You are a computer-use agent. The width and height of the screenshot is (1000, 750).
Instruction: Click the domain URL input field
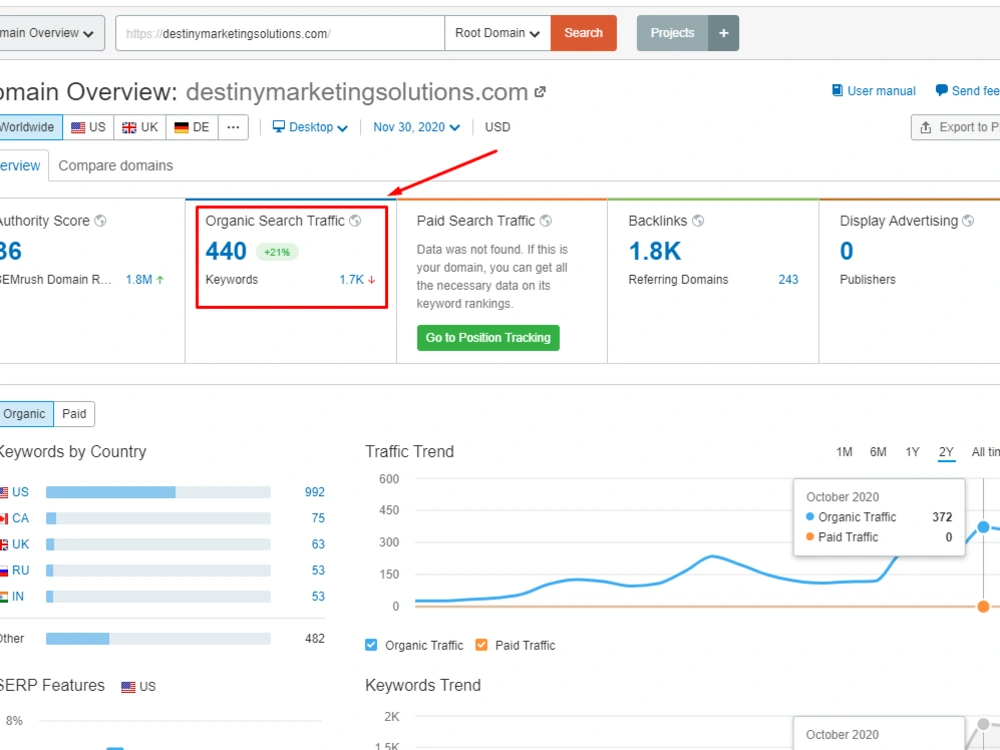(x=280, y=33)
